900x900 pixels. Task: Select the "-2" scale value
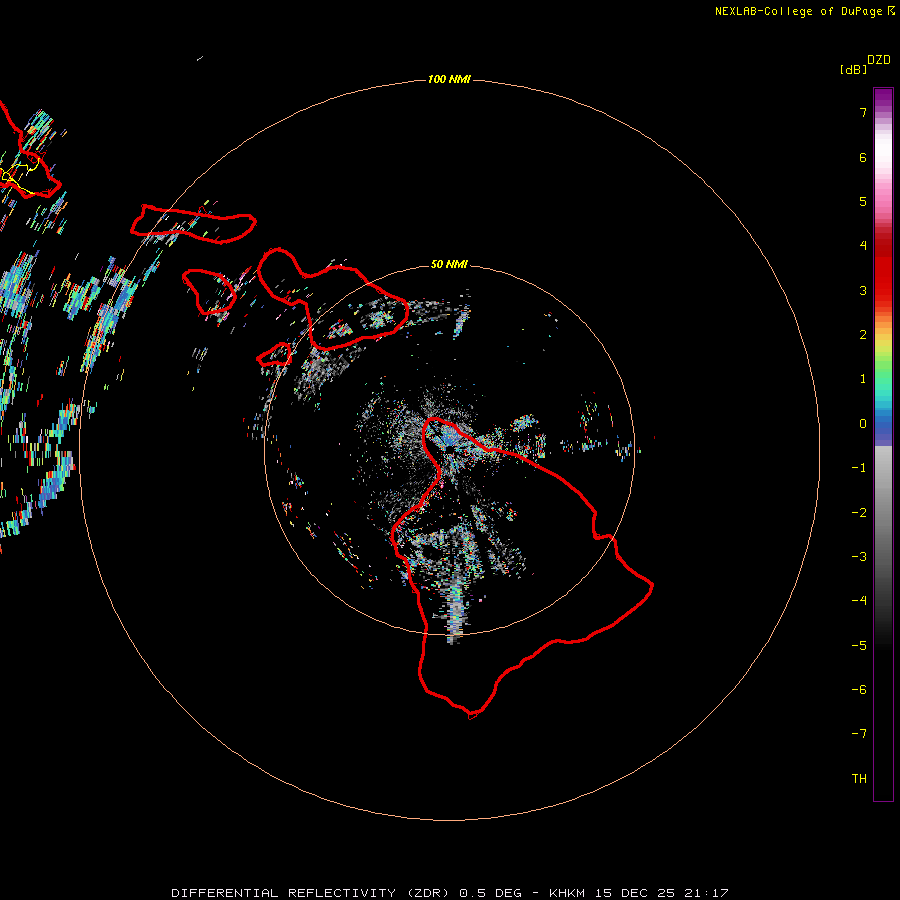click(859, 513)
